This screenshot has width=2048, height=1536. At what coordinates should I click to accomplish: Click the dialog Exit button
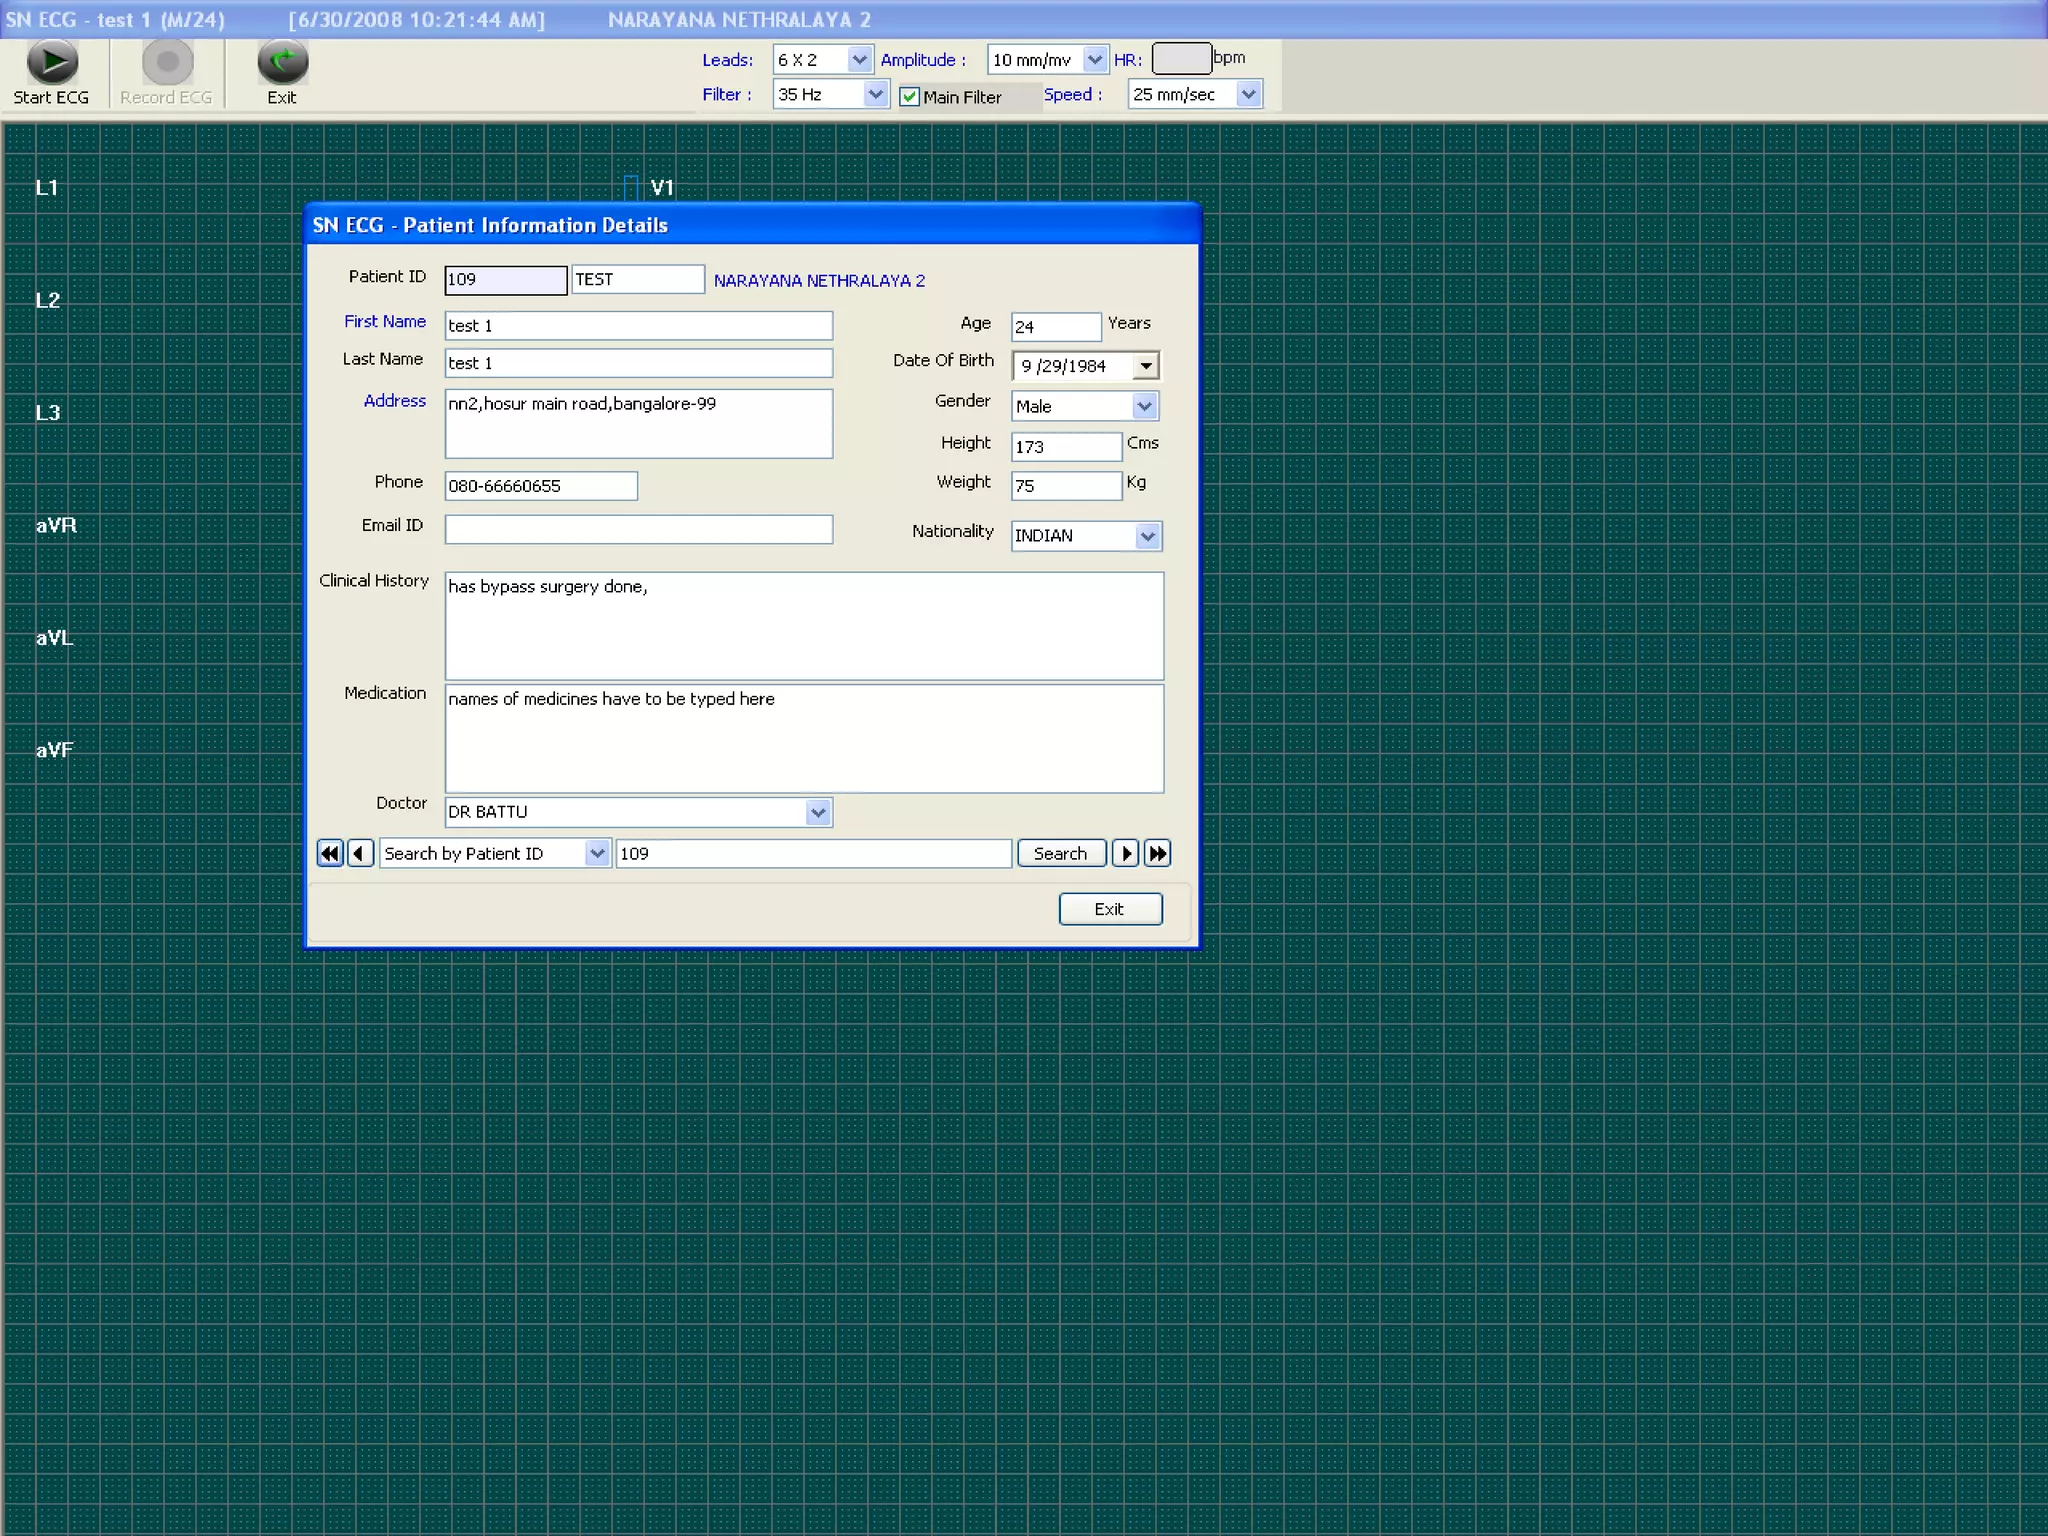[x=1110, y=909]
